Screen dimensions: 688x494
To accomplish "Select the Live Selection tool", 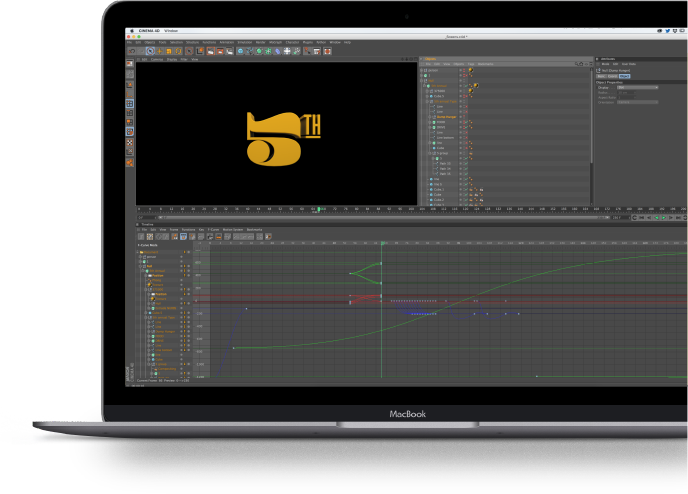I will point(150,51).
